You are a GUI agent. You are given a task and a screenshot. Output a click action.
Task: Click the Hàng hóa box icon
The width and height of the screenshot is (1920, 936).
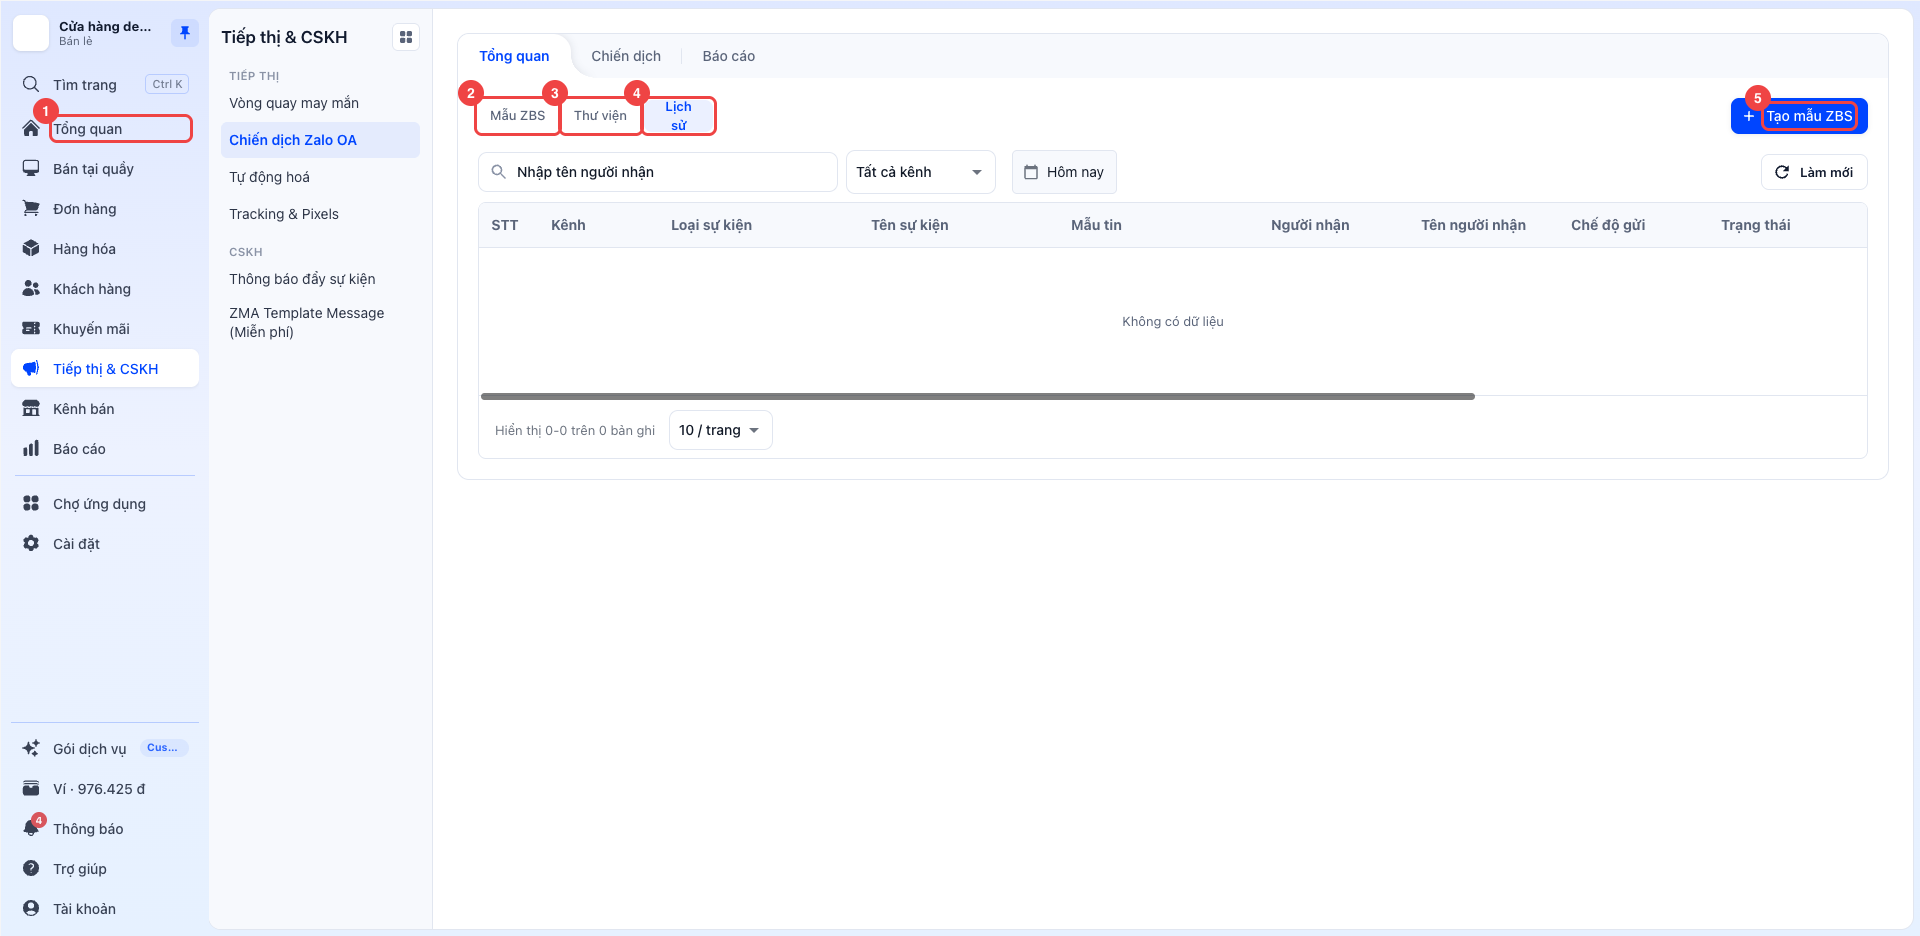[31, 249]
